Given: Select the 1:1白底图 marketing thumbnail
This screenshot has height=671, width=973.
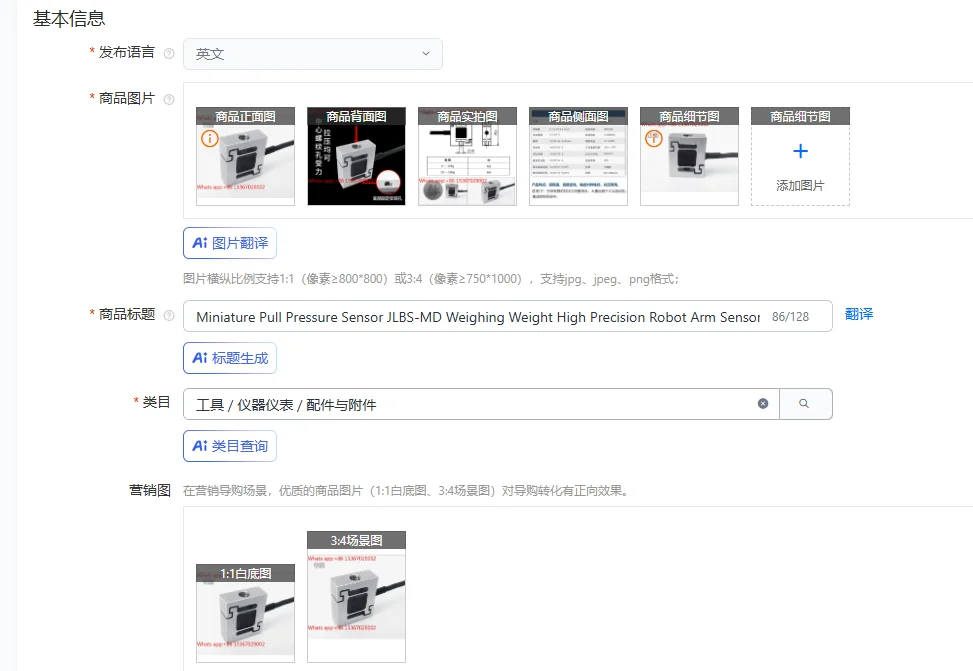Looking at the screenshot, I should coord(245,613).
